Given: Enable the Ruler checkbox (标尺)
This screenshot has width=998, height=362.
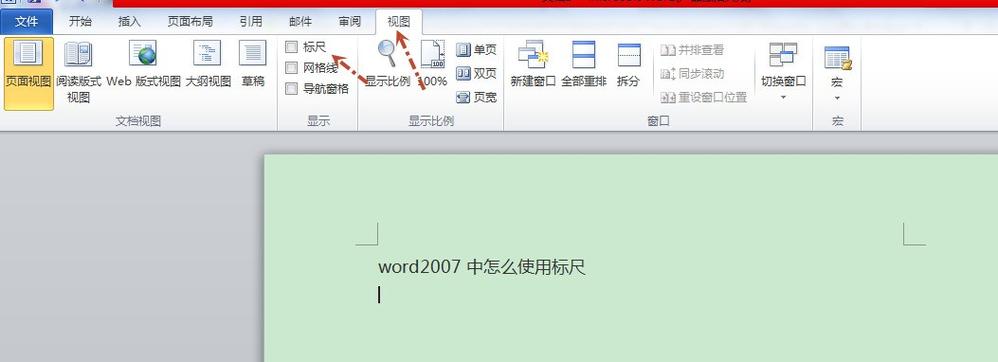Looking at the screenshot, I should pos(292,47).
